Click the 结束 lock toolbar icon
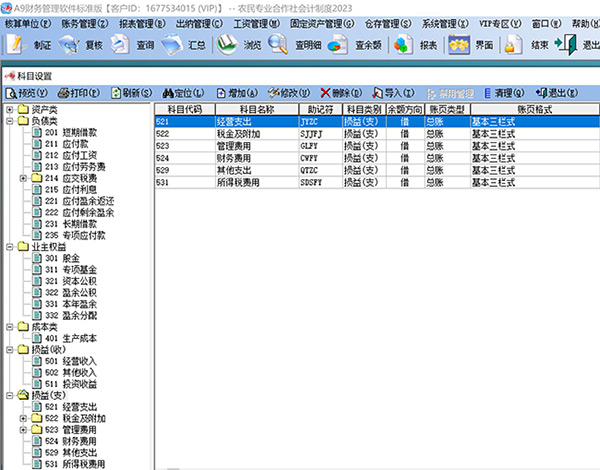600x470 pixels. click(x=524, y=44)
